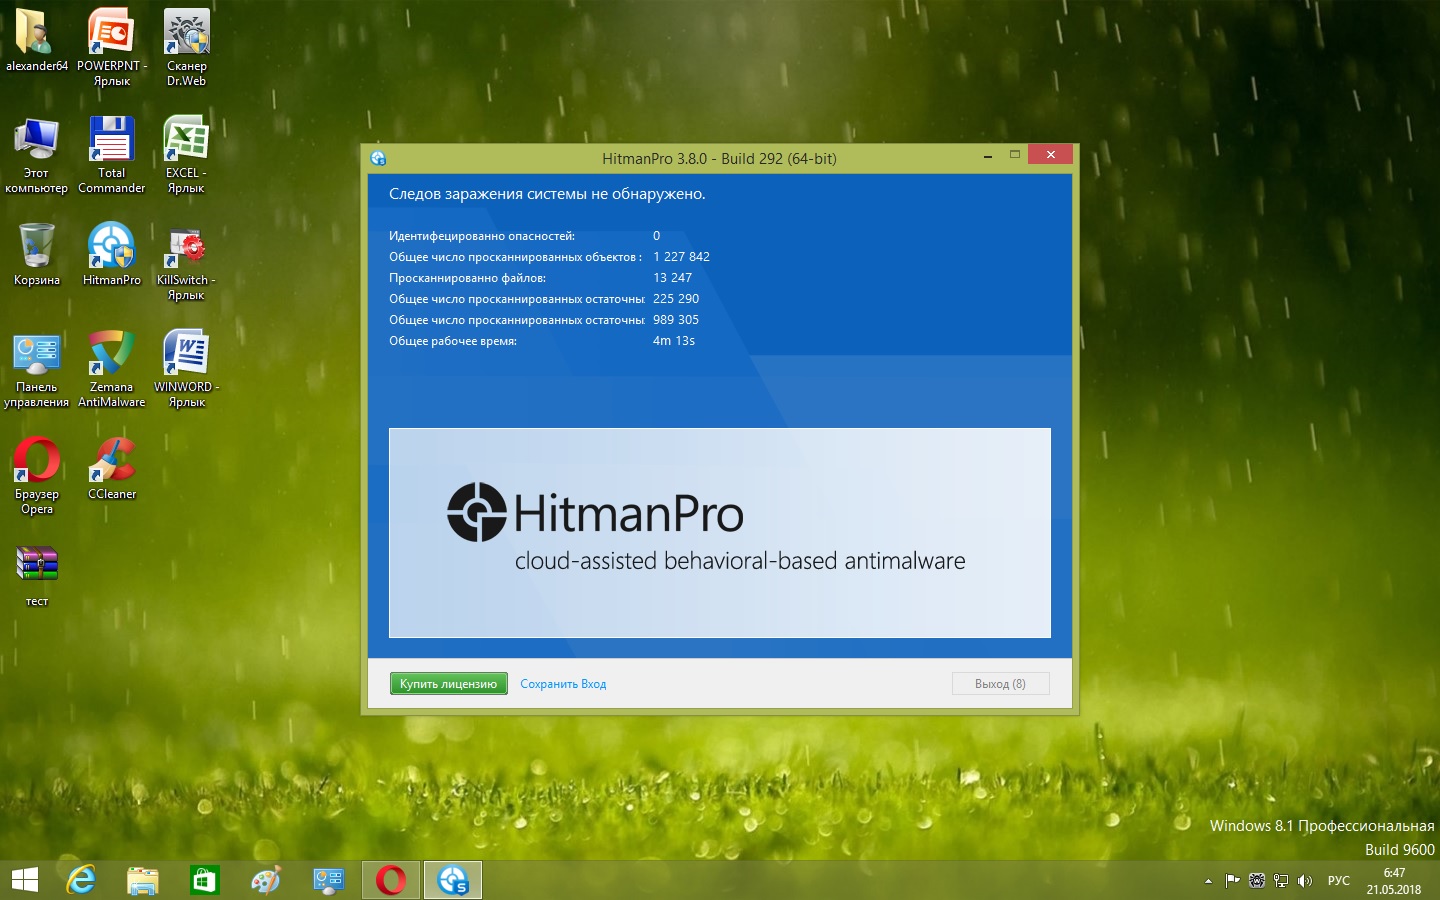The height and width of the screenshot is (900, 1440).
Task: Select the Total Commander desktop icon
Action: (x=111, y=140)
